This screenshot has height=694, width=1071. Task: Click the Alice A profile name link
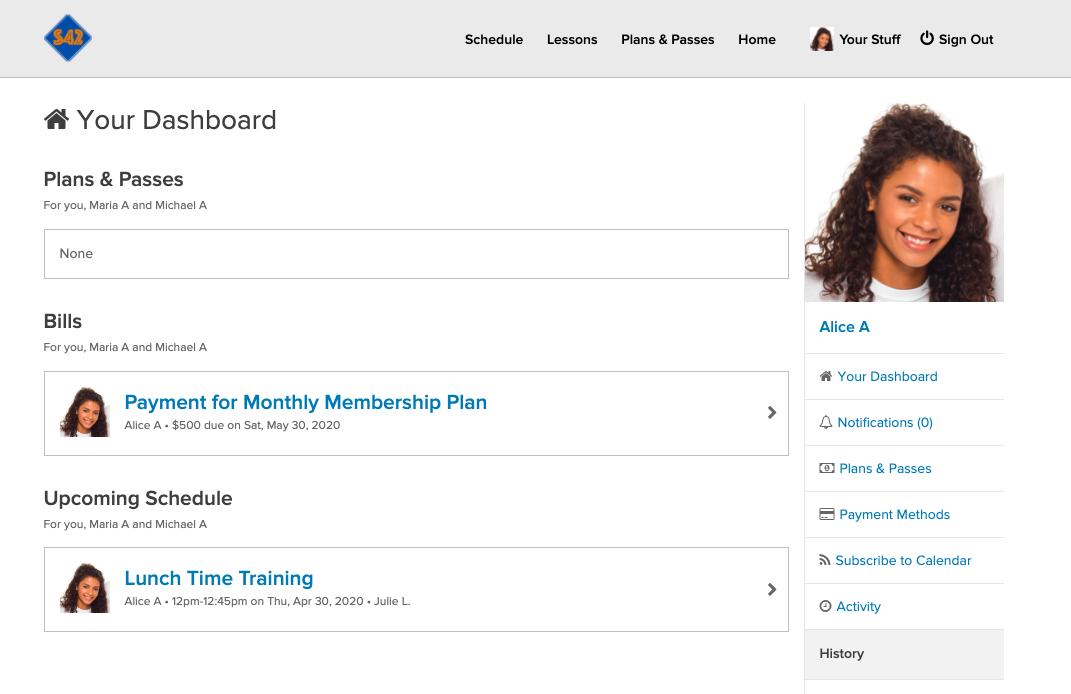pos(844,327)
